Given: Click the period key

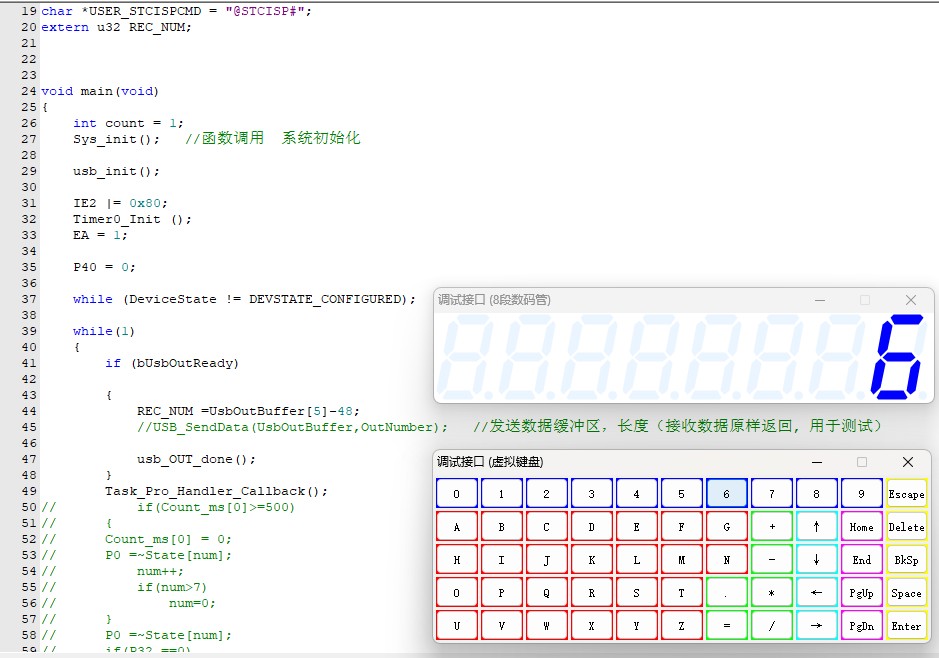Looking at the screenshot, I should click(x=726, y=593).
